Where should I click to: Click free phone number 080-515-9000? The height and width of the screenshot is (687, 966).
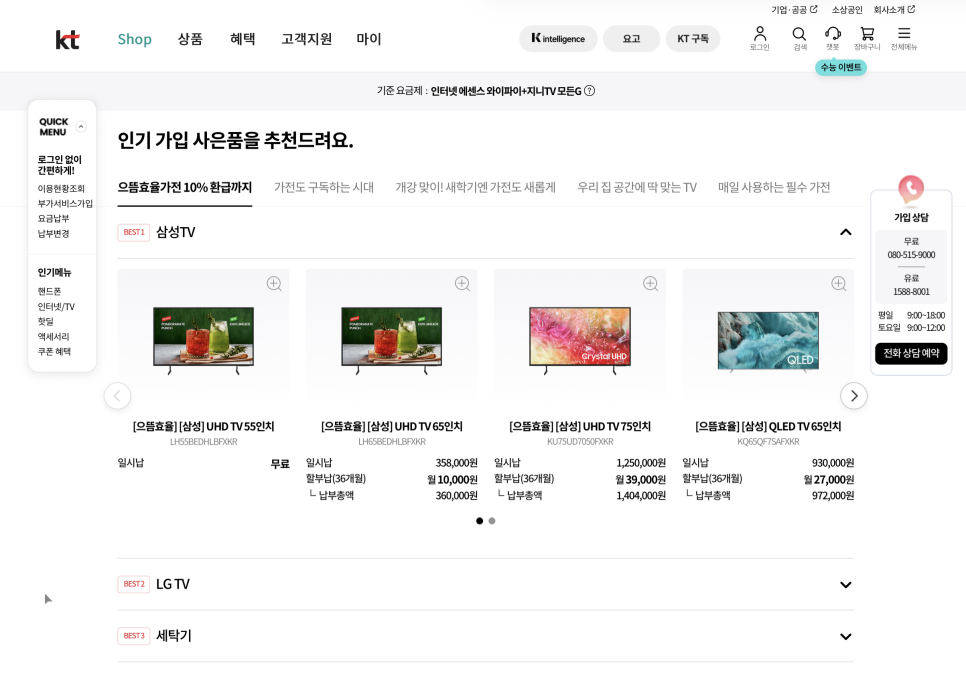[x=911, y=254]
